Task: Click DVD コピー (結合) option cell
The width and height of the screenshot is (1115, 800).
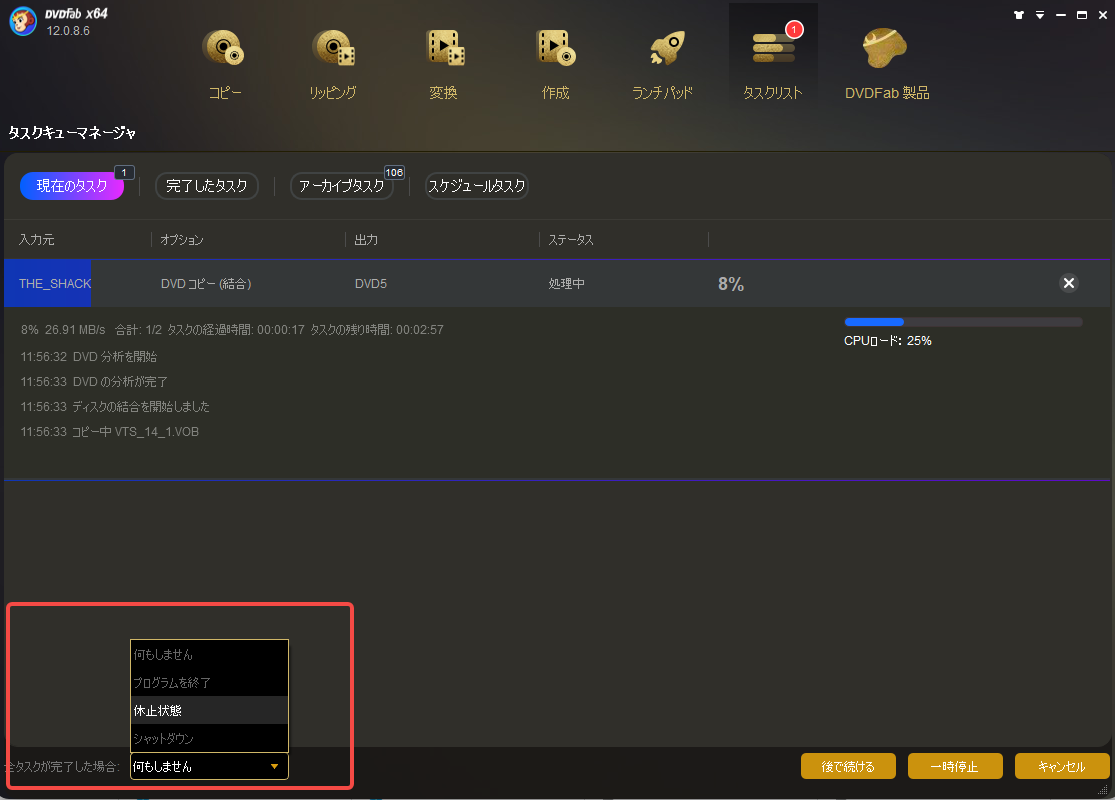Action: tap(206, 284)
